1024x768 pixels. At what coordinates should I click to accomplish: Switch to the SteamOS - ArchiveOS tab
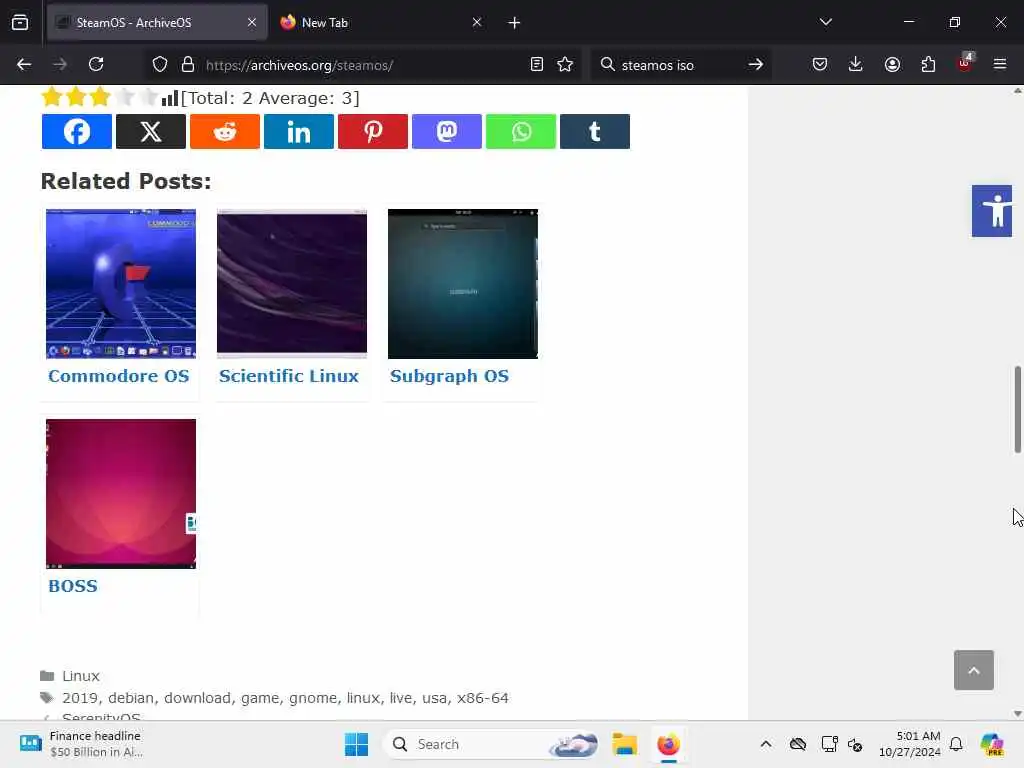point(157,23)
